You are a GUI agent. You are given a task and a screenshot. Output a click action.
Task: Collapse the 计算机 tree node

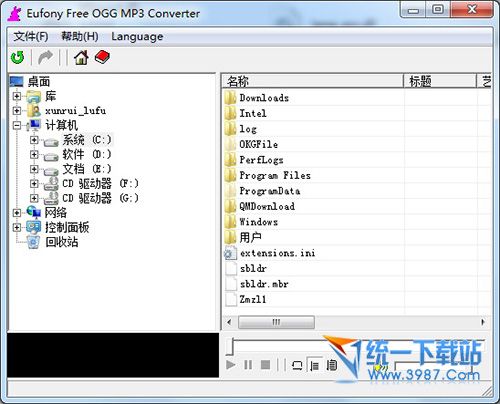click(17, 125)
